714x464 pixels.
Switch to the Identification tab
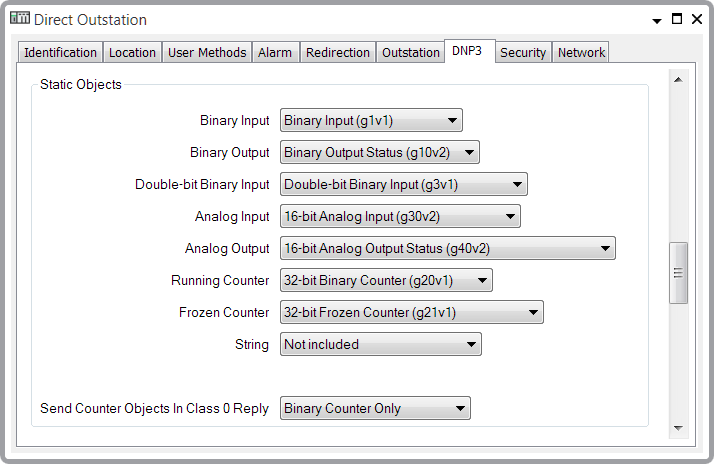pyautogui.click(x=60, y=53)
